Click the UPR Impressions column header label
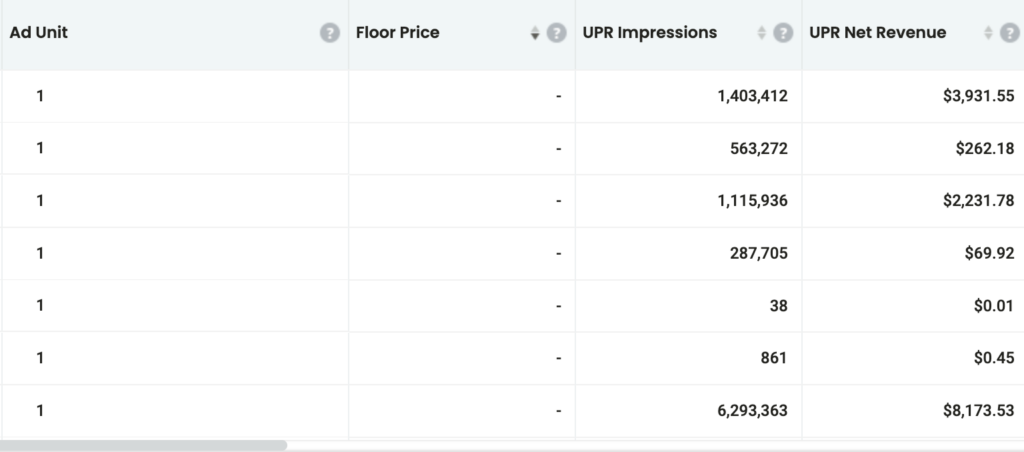 (649, 32)
